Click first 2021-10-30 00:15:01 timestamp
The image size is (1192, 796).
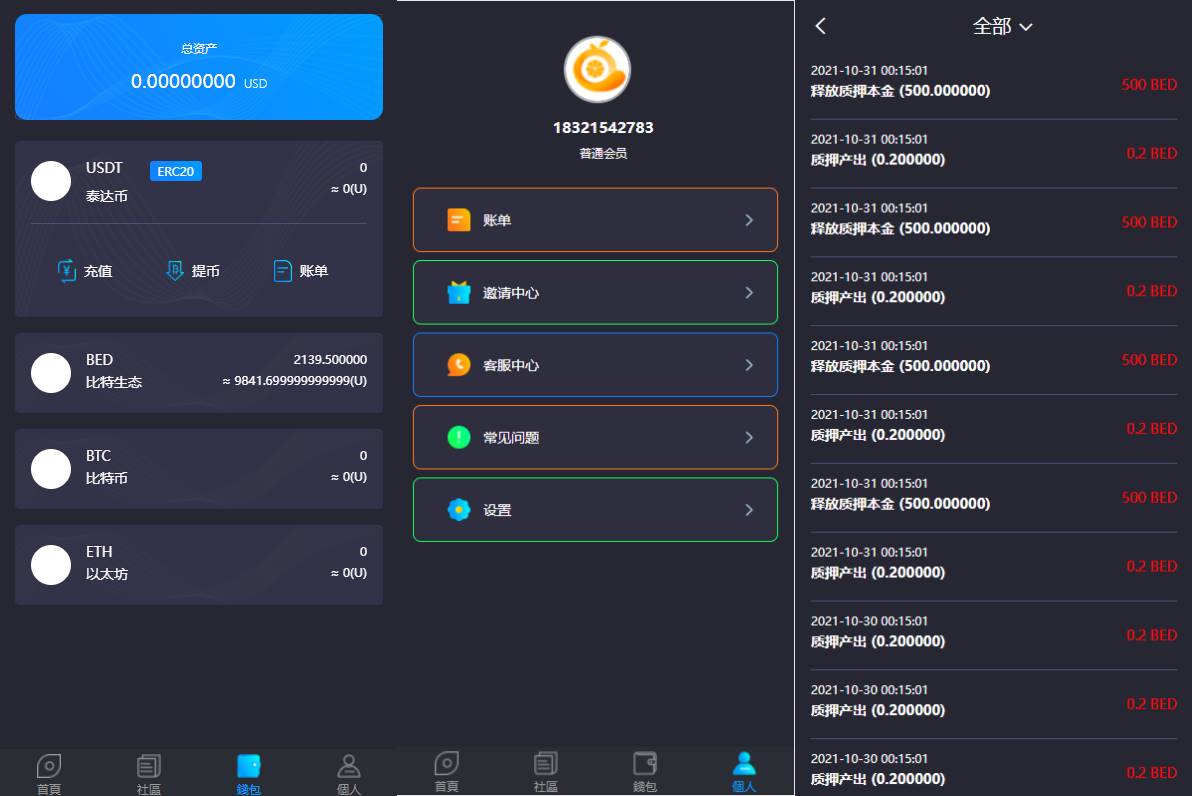coord(869,620)
